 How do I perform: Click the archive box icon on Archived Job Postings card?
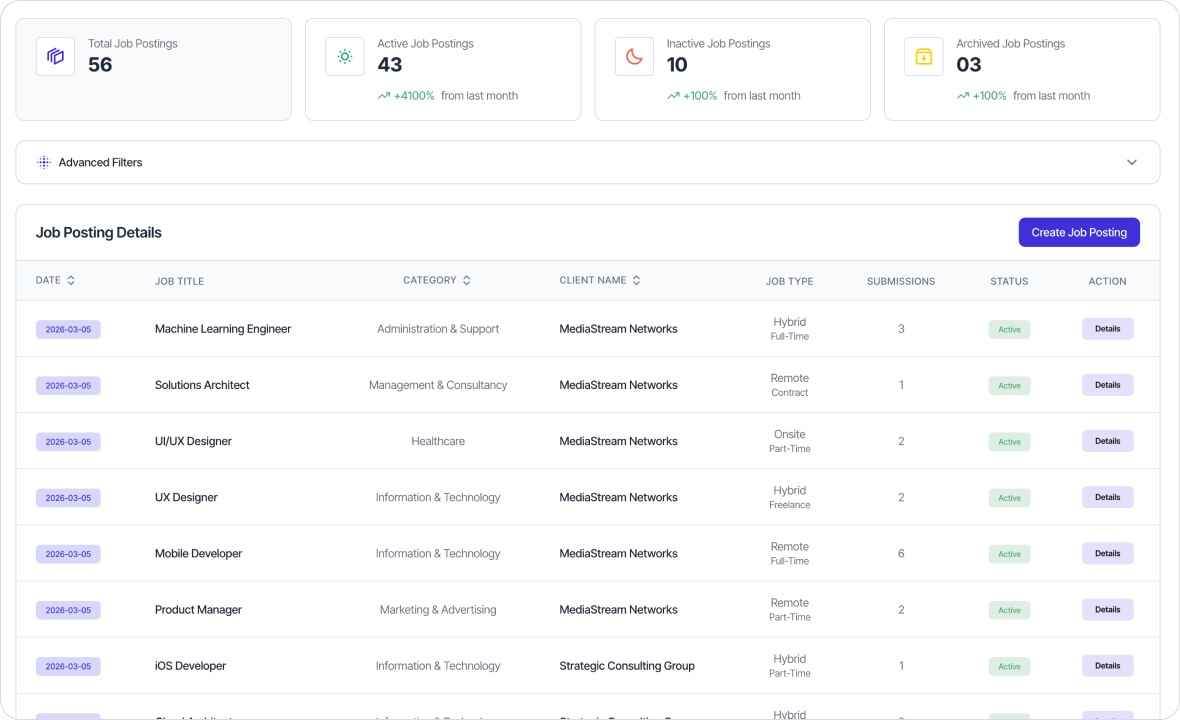pyautogui.click(x=923, y=56)
